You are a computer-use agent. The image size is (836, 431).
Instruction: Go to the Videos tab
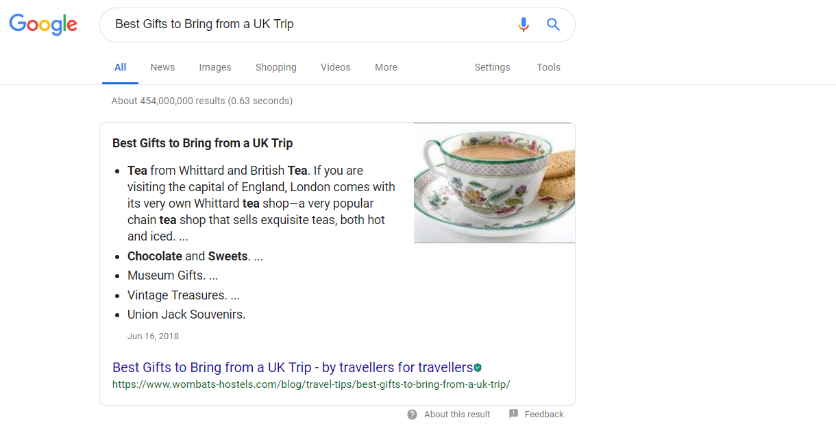click(x=335, y=67)
